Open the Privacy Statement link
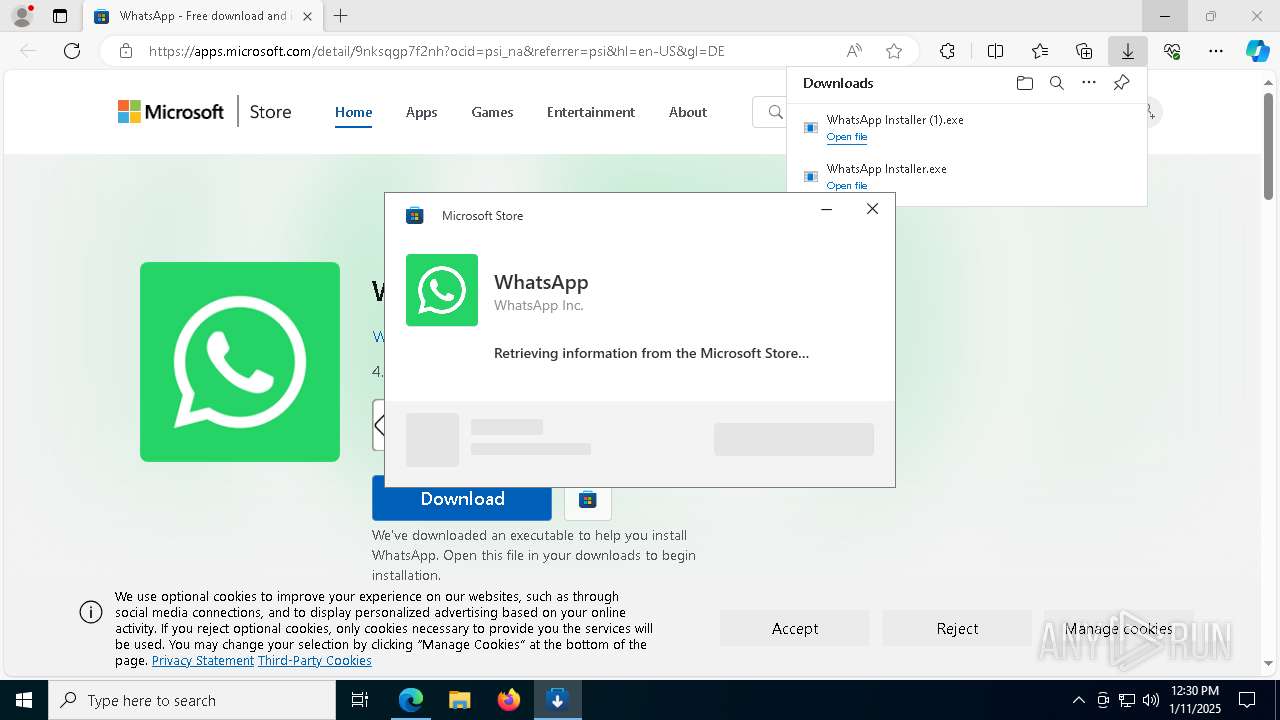 203,661
